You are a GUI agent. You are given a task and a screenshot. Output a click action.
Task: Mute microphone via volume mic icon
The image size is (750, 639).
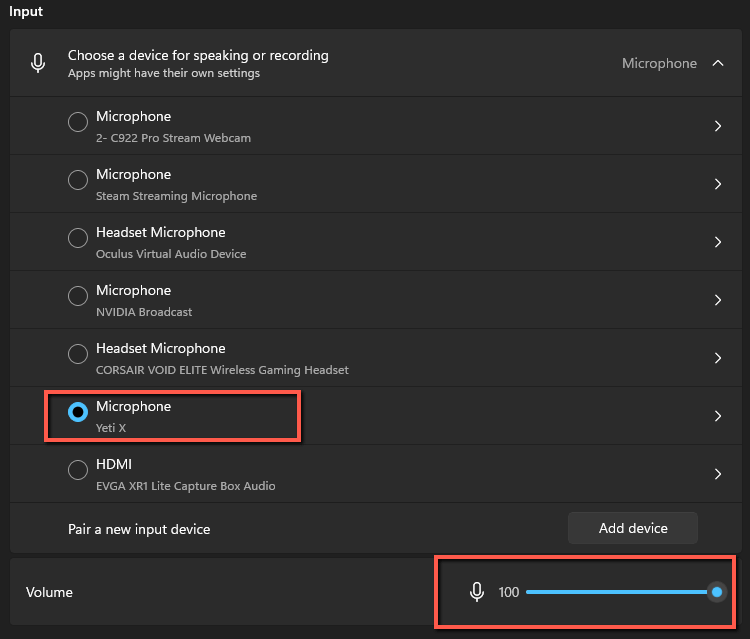click(476, 592)
